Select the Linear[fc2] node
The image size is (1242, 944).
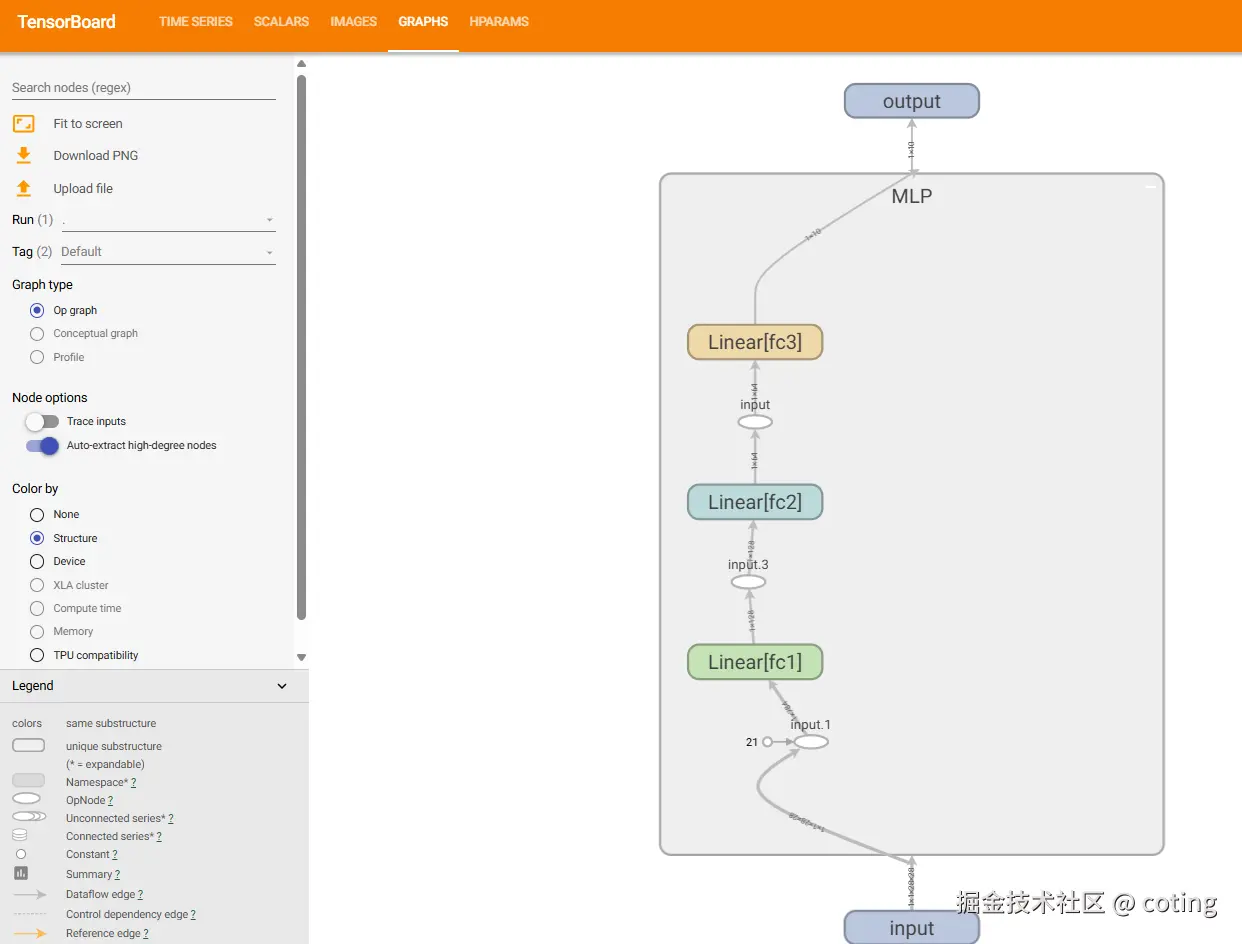[x=755, y=502]
